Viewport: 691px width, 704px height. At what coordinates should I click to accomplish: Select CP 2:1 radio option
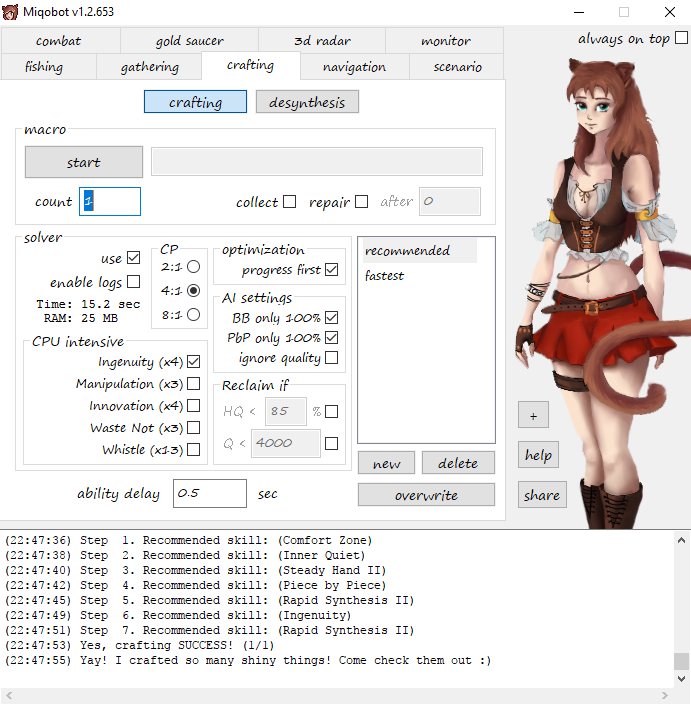pyautogui.click(x=194, y=267)
